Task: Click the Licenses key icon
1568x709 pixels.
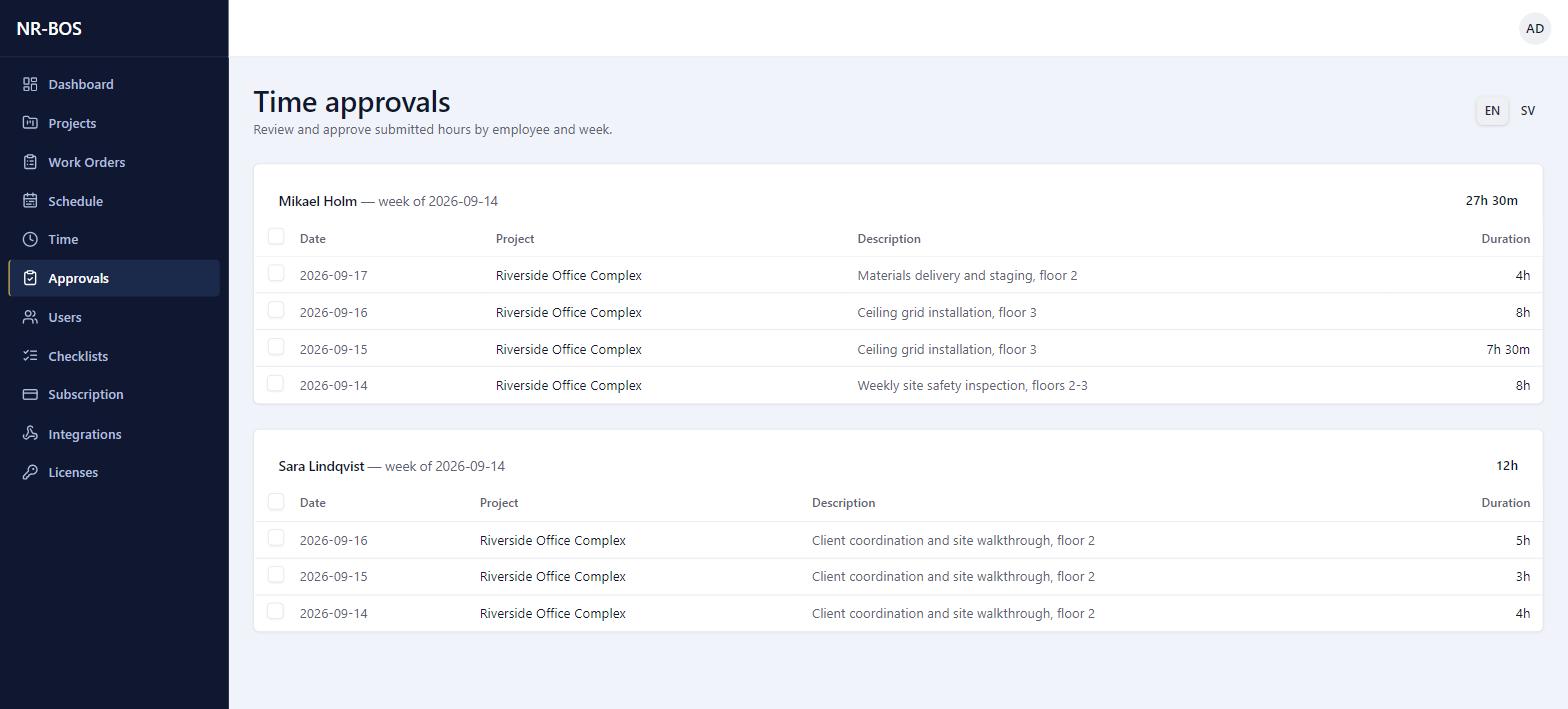Action: [x=30, y=472]
